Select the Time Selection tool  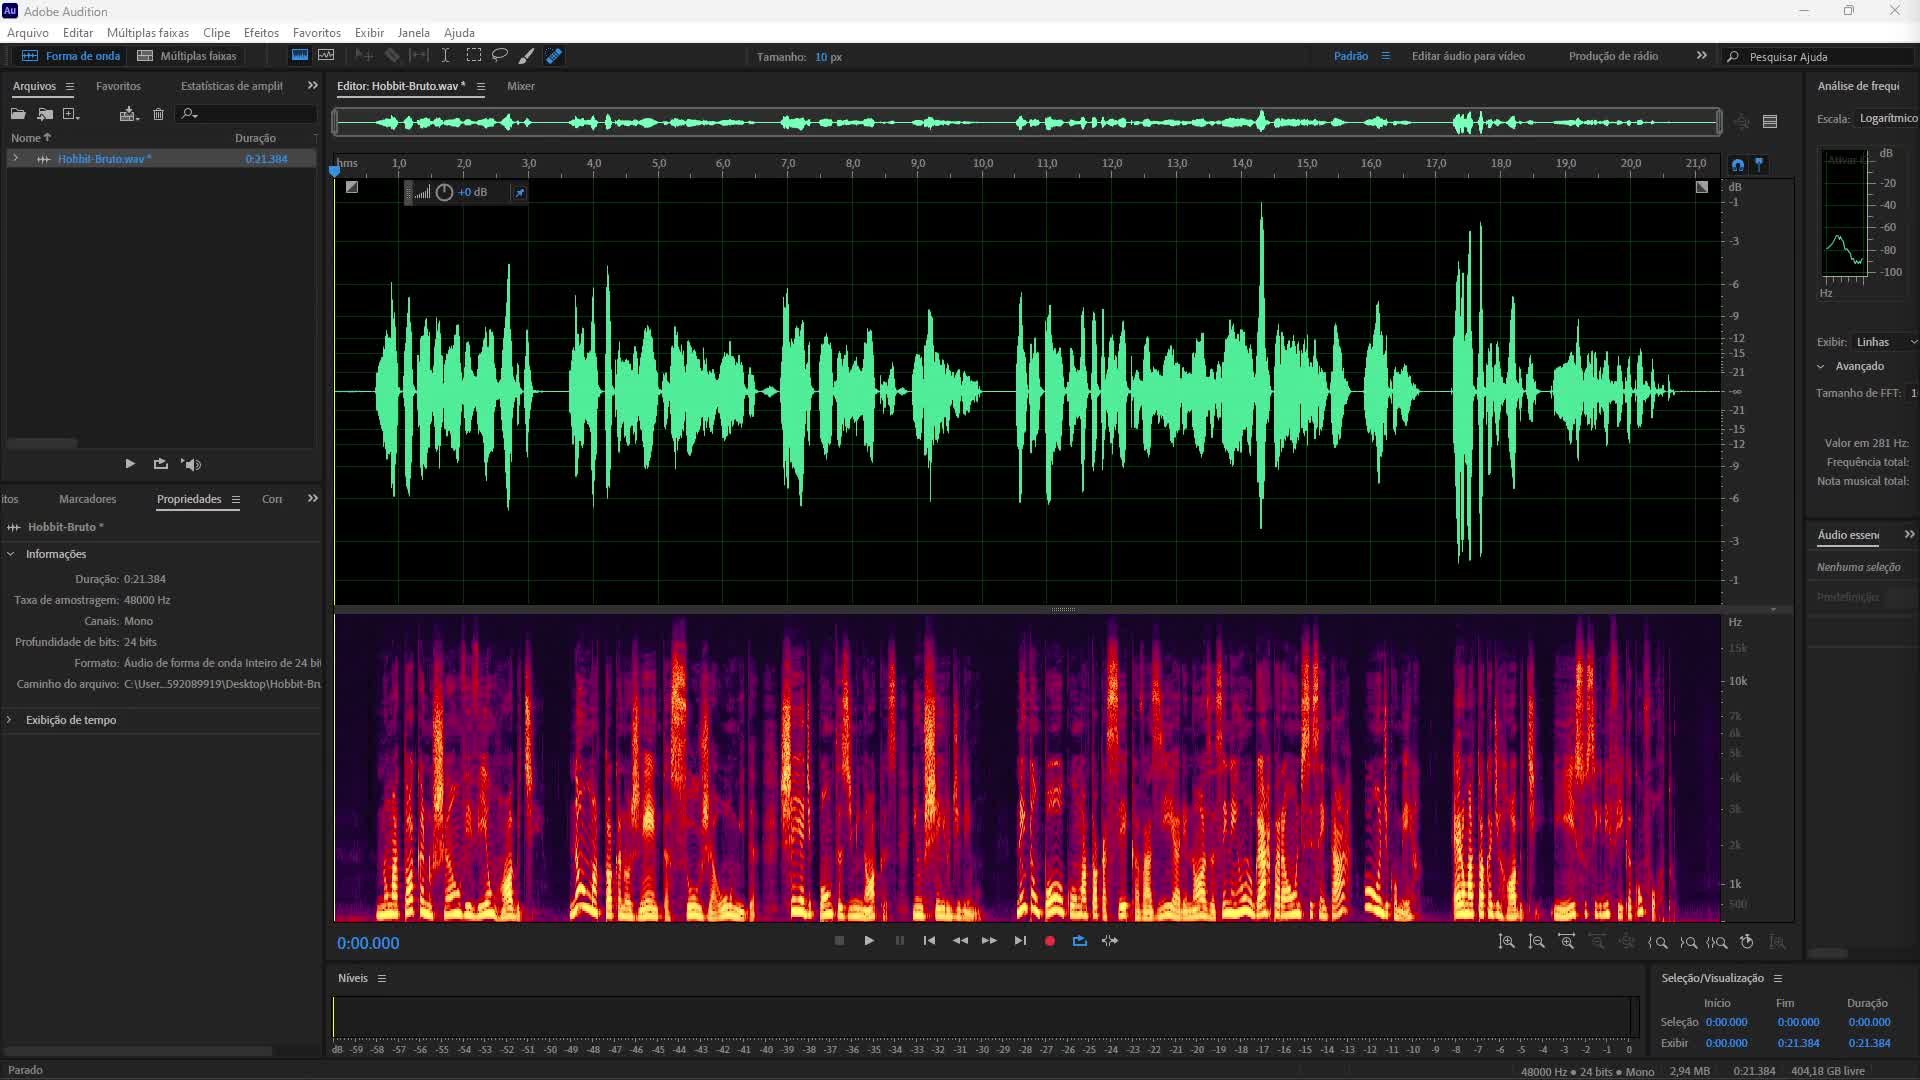click(446, 56)
